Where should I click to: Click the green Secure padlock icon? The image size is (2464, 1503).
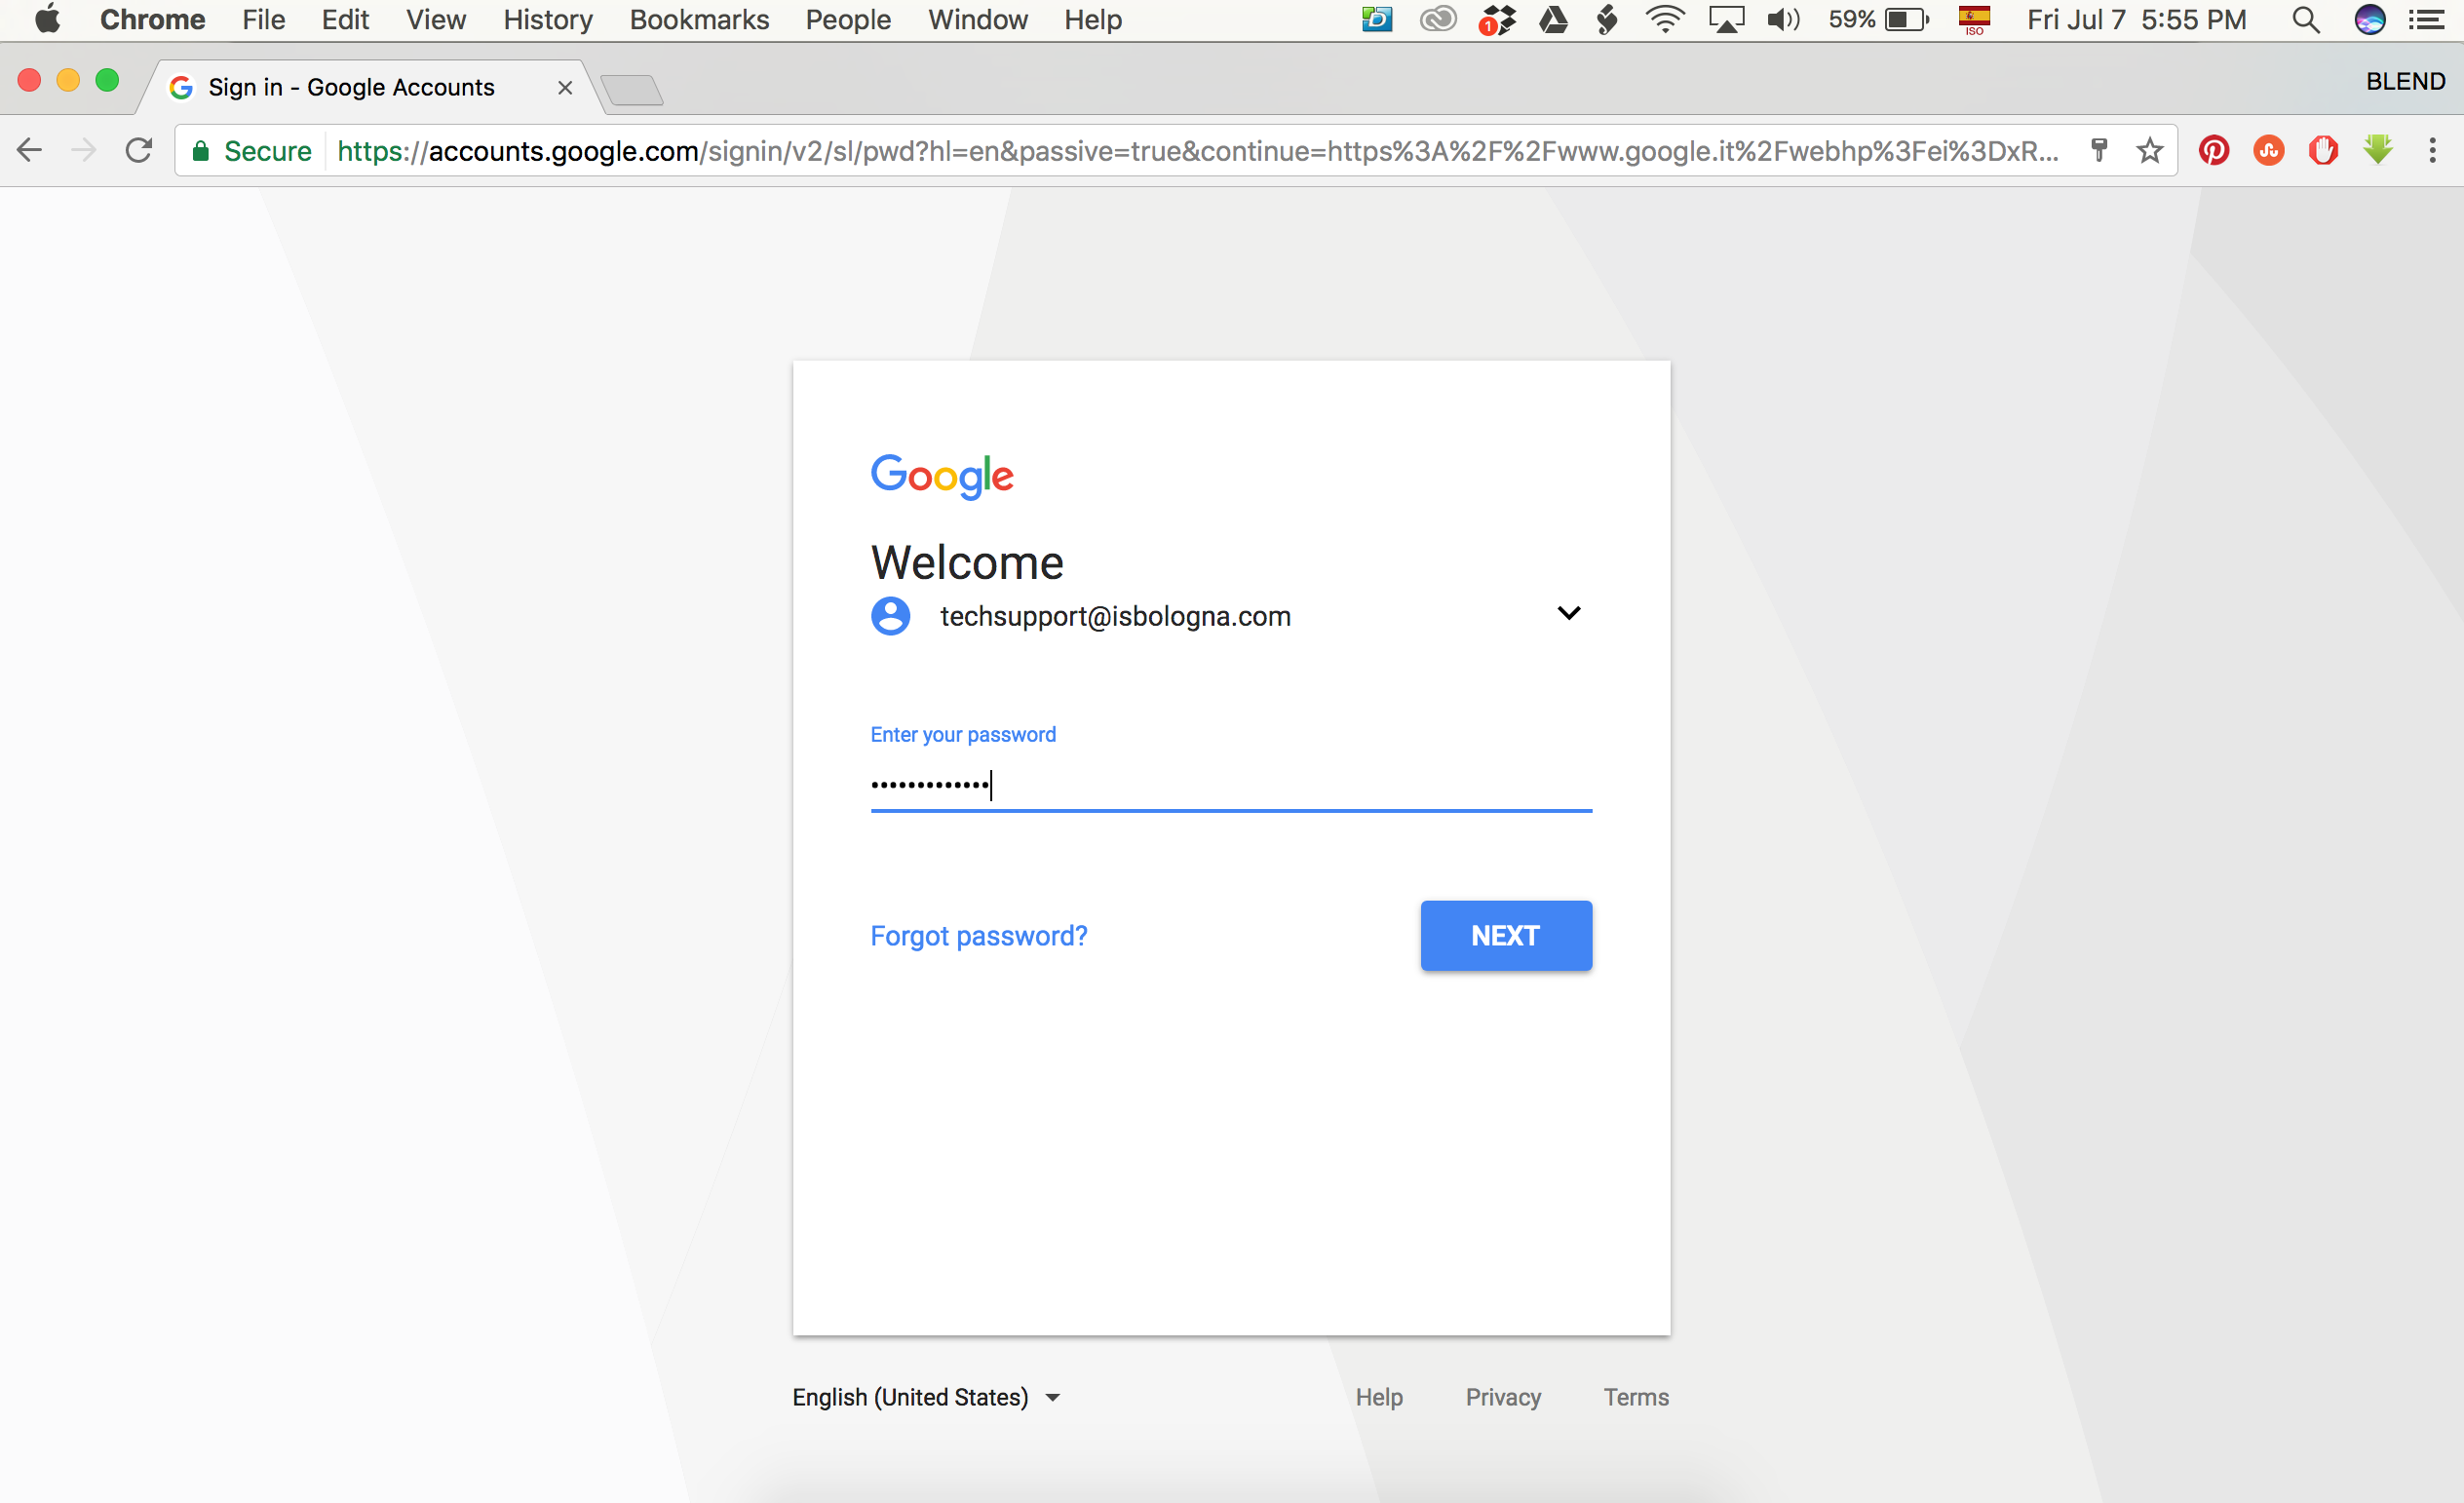click(x=200, y=151)
